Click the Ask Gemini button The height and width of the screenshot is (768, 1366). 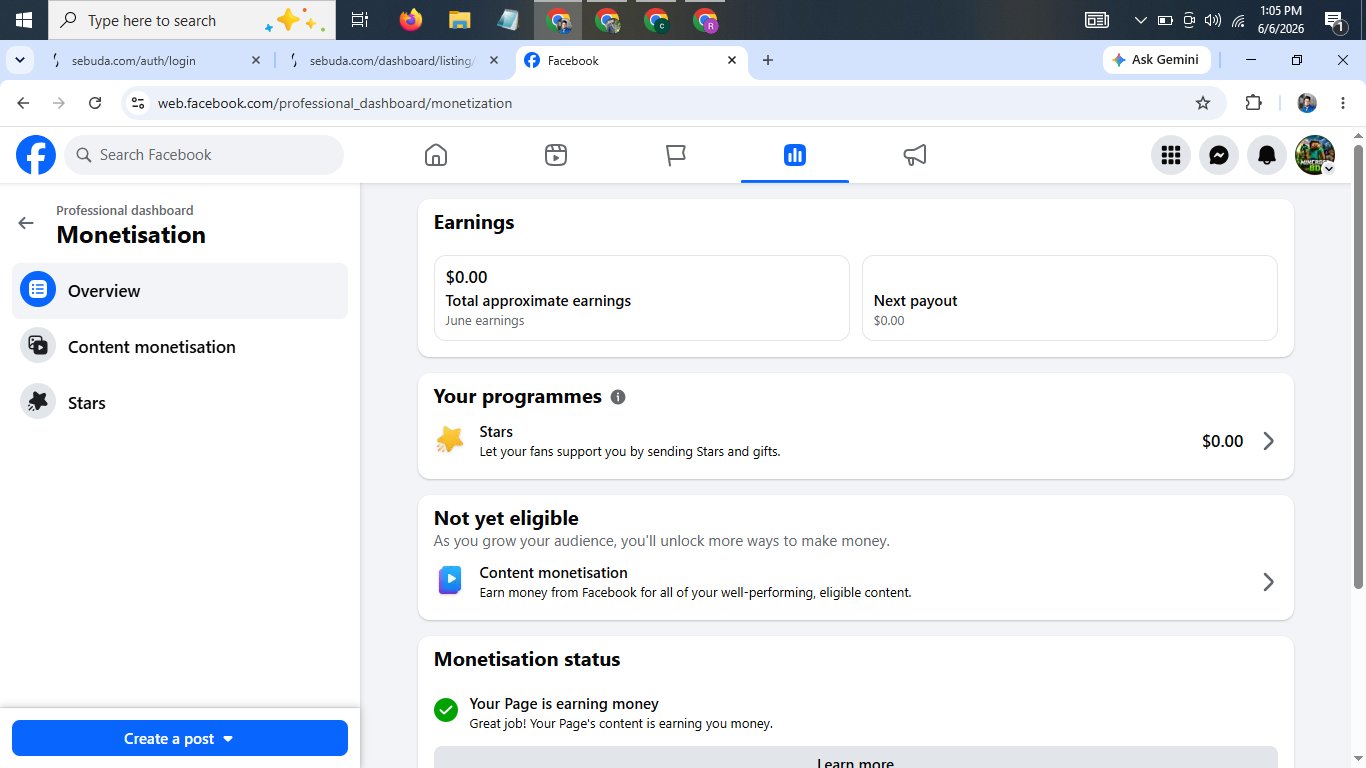click(1157, 60)
